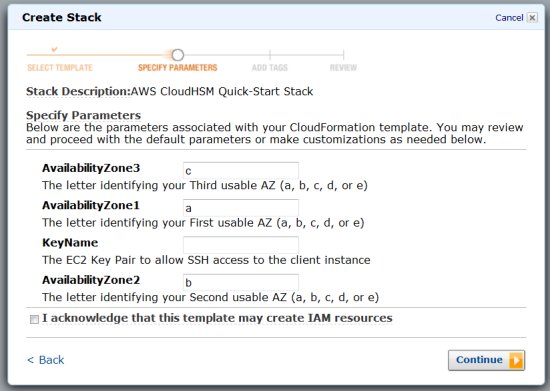
Task: Jump to the Add Tags step
Action: (270, 68)
